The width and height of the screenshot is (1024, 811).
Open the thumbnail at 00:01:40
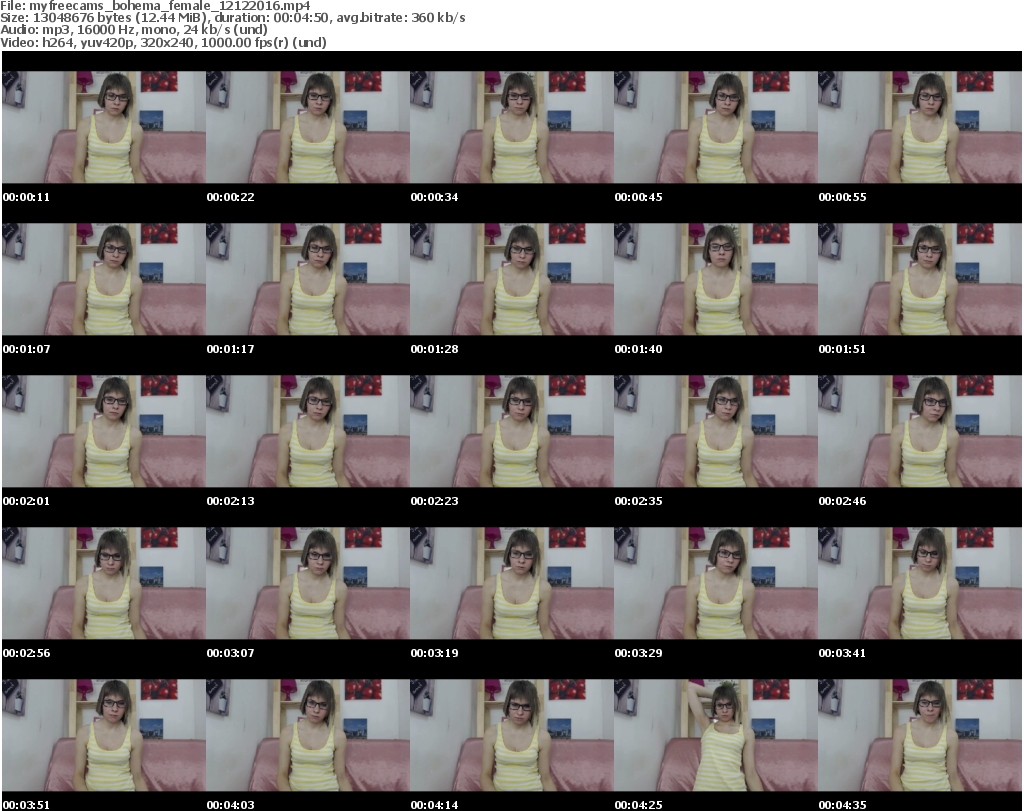[715, 279]
